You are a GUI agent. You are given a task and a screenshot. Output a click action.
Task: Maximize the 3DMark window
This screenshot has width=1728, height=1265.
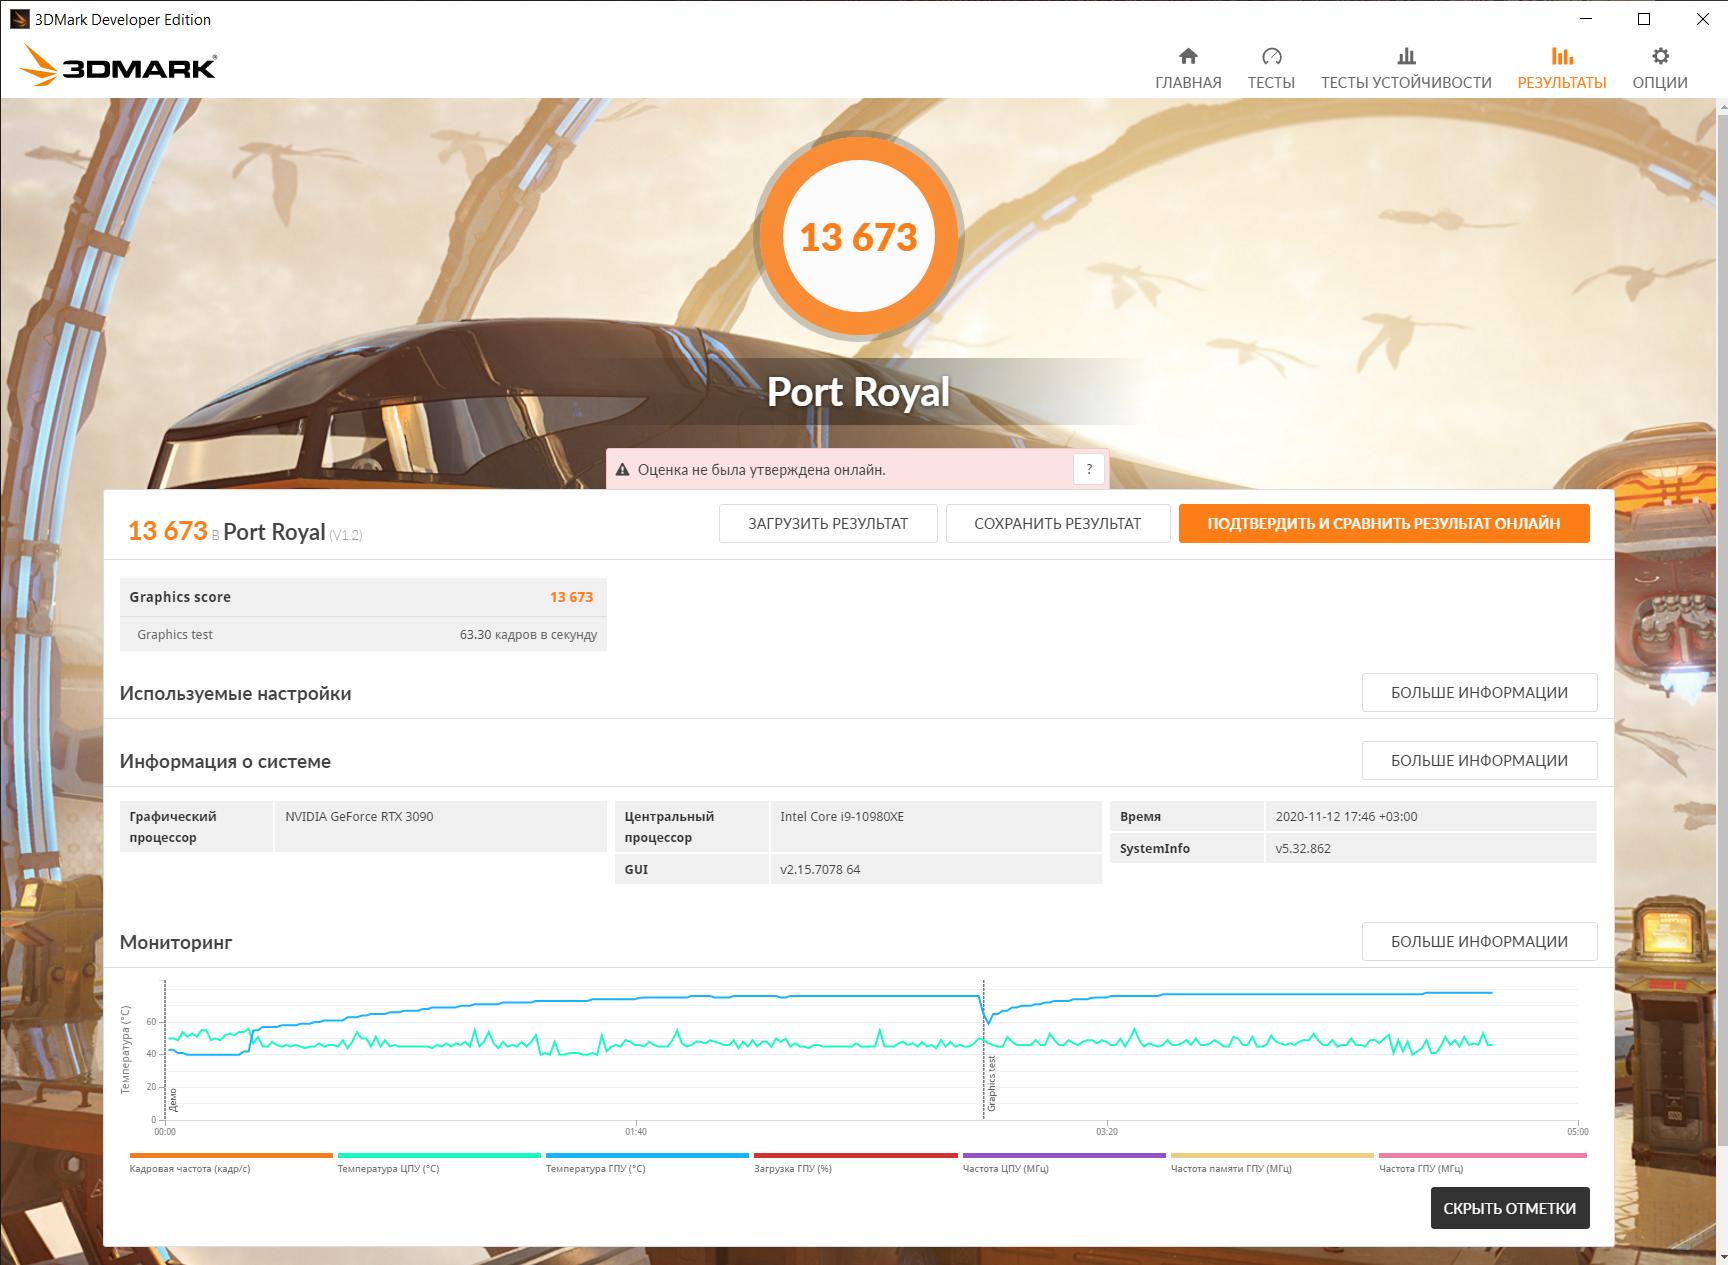coord(1643,19)
